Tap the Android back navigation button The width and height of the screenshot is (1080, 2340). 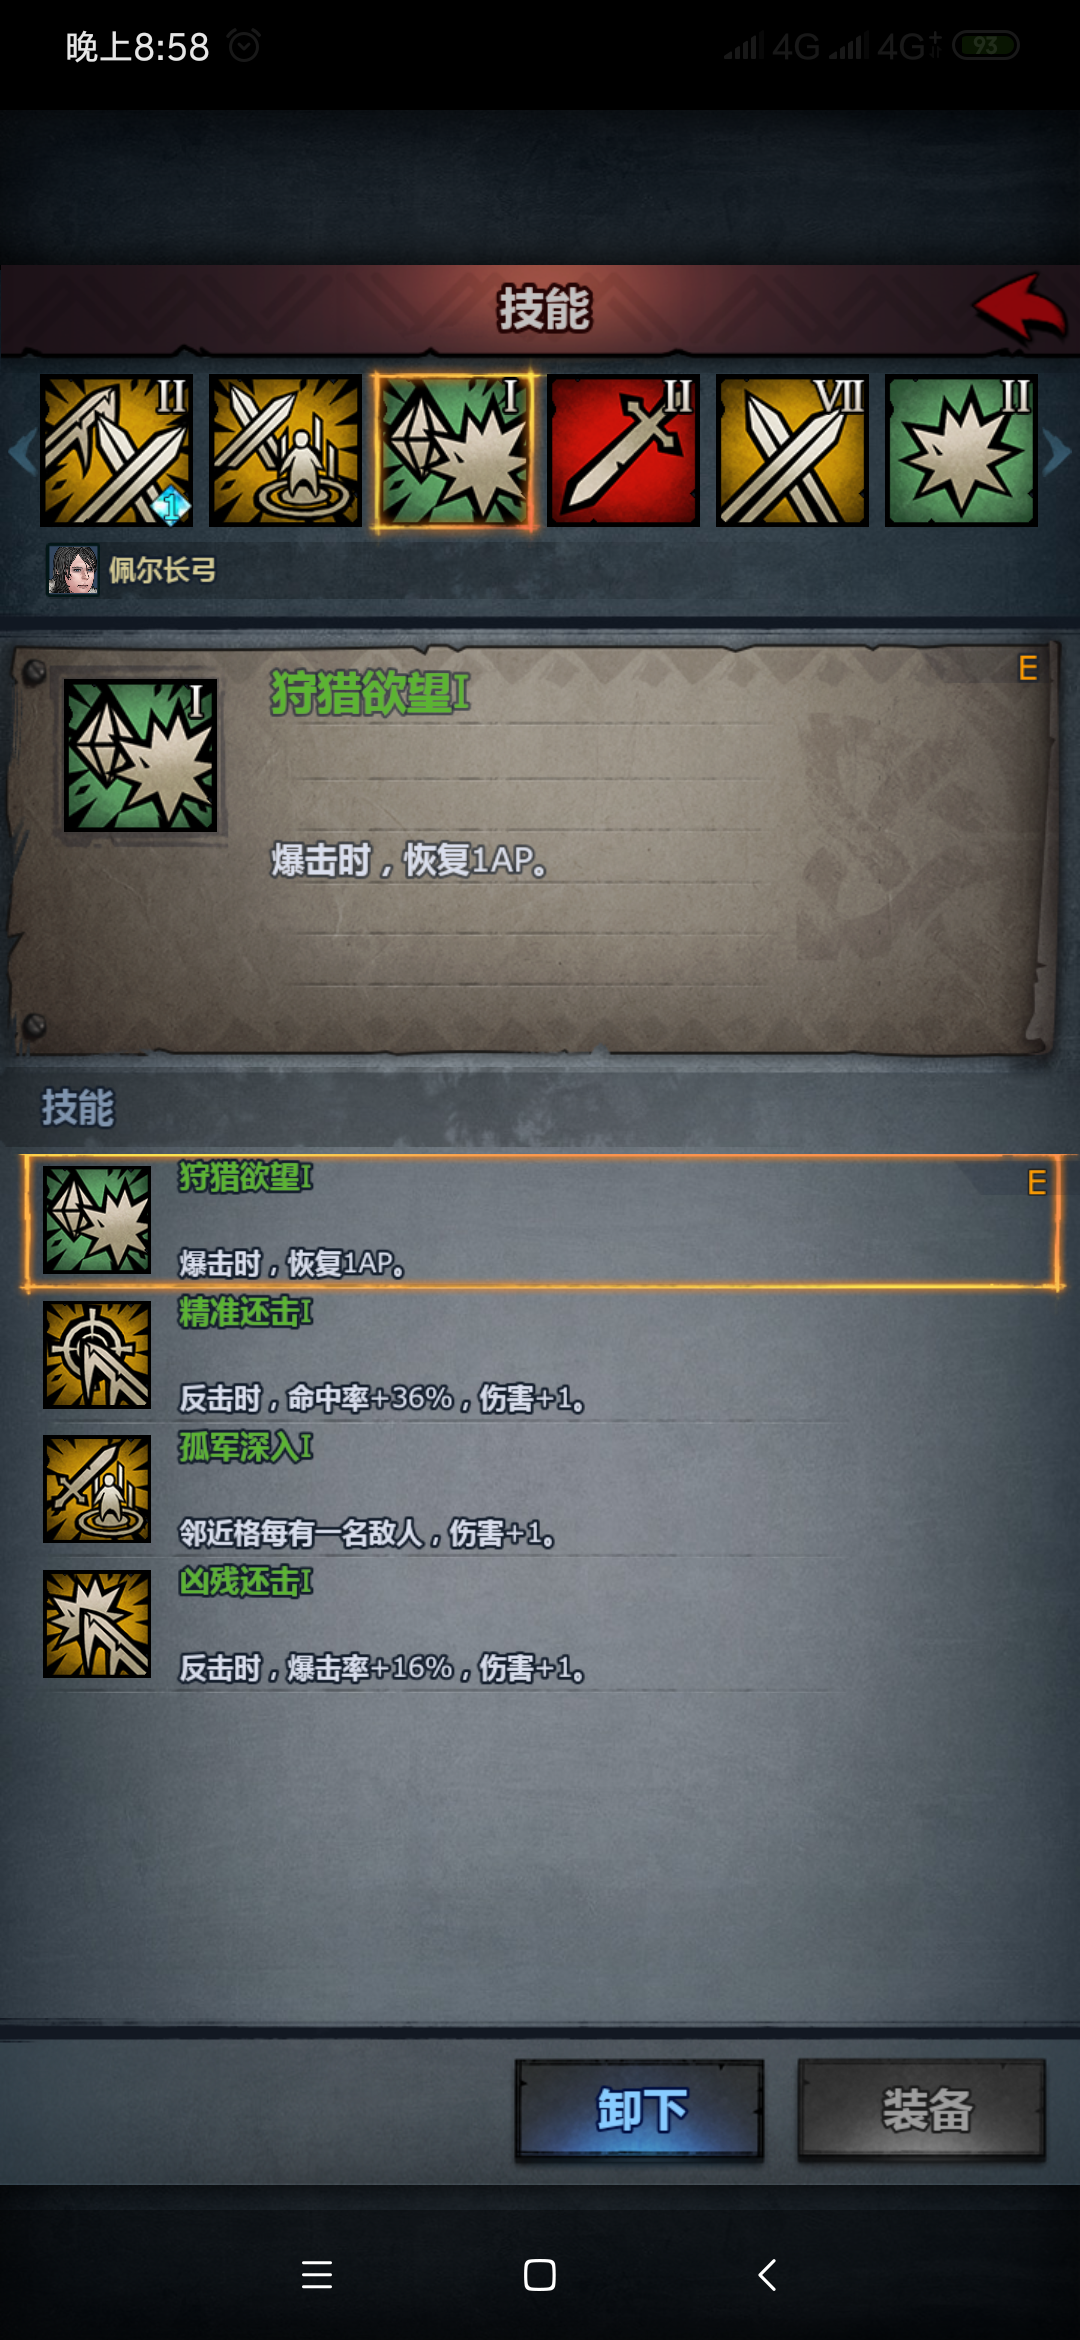(x=767, y=2275)
